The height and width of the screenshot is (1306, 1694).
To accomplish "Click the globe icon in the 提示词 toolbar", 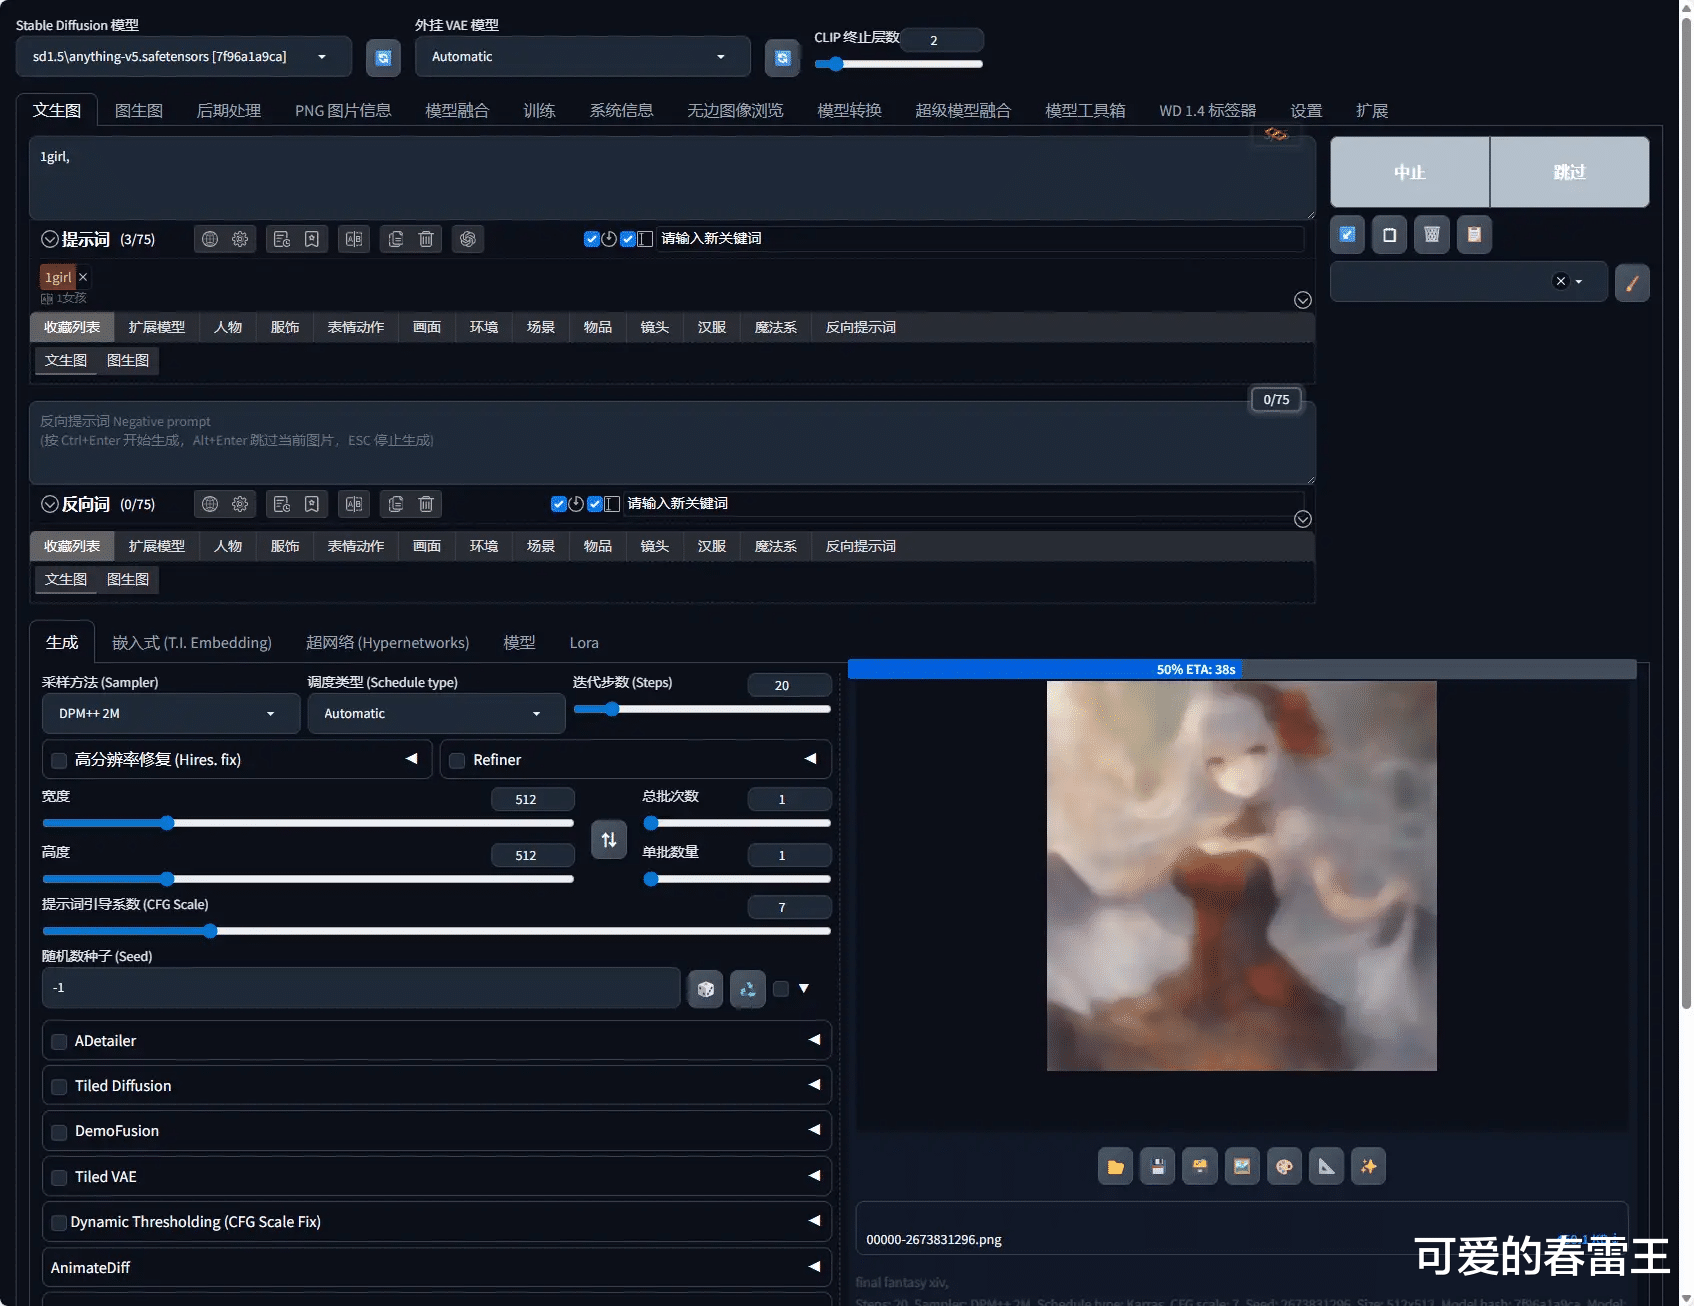I will (x=210, y=239).
